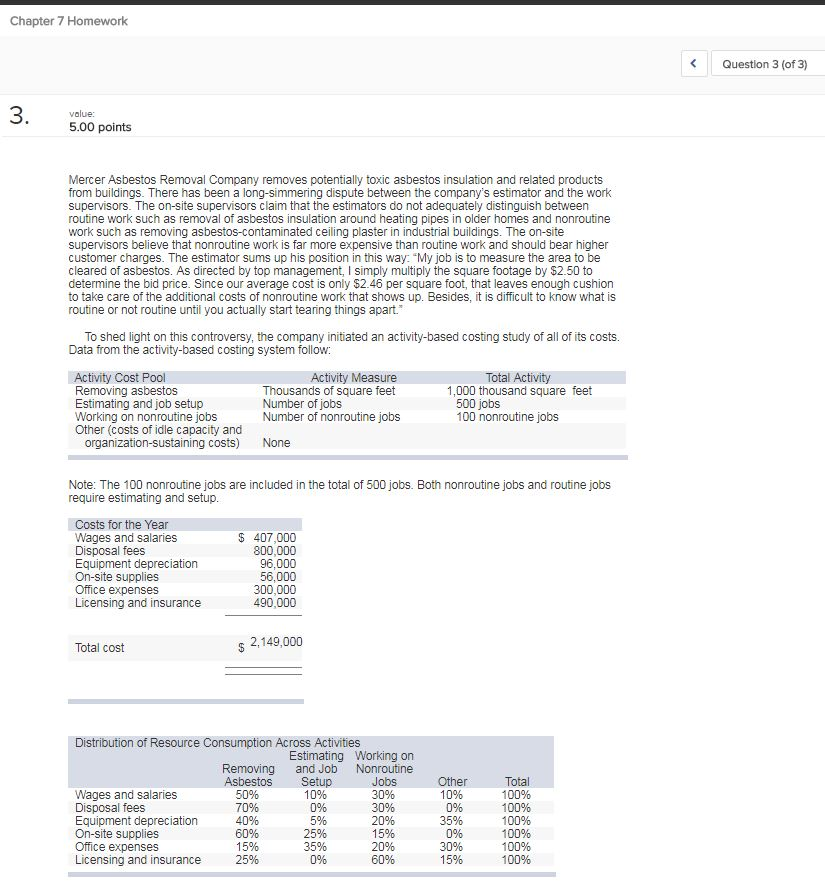
Task: Click the 35% Setup value for Office expenses
Action: [x=315, y=847]
